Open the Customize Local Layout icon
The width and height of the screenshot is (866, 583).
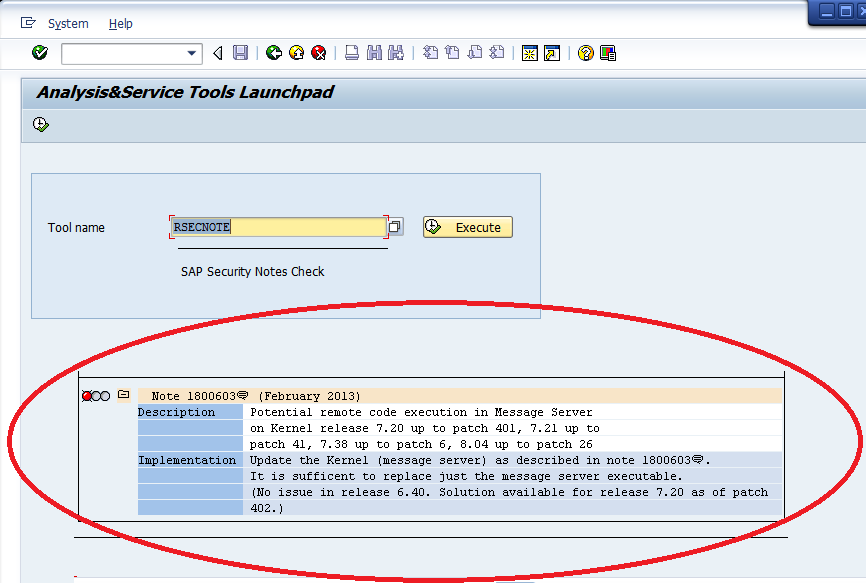coord(608,53)
